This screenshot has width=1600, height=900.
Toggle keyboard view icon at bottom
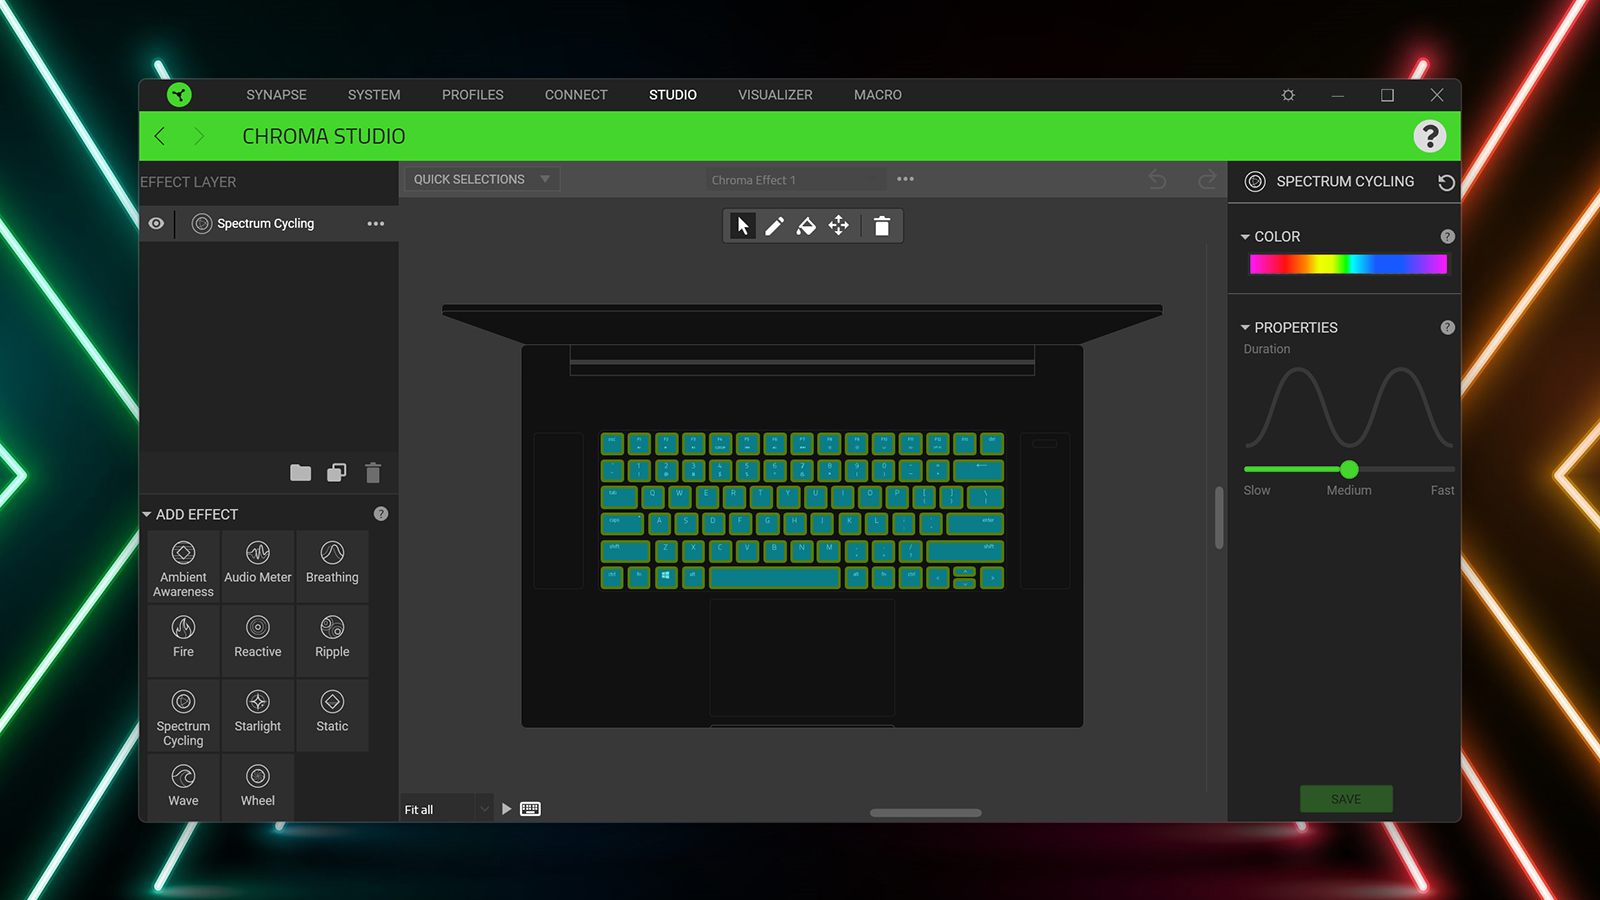530,809
